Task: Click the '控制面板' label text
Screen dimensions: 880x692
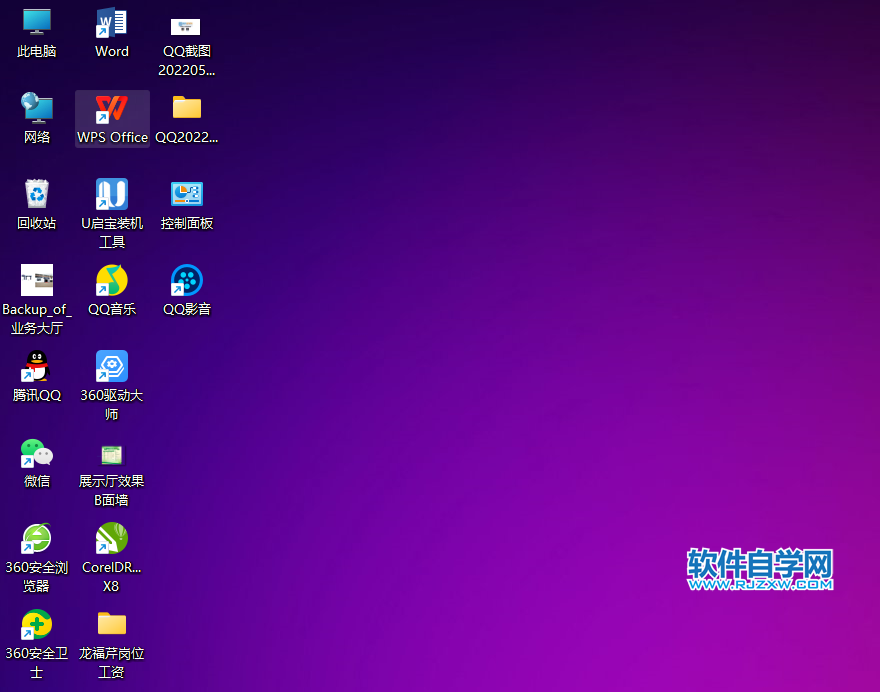Action: pyautogui.click(x=187, y=223)
